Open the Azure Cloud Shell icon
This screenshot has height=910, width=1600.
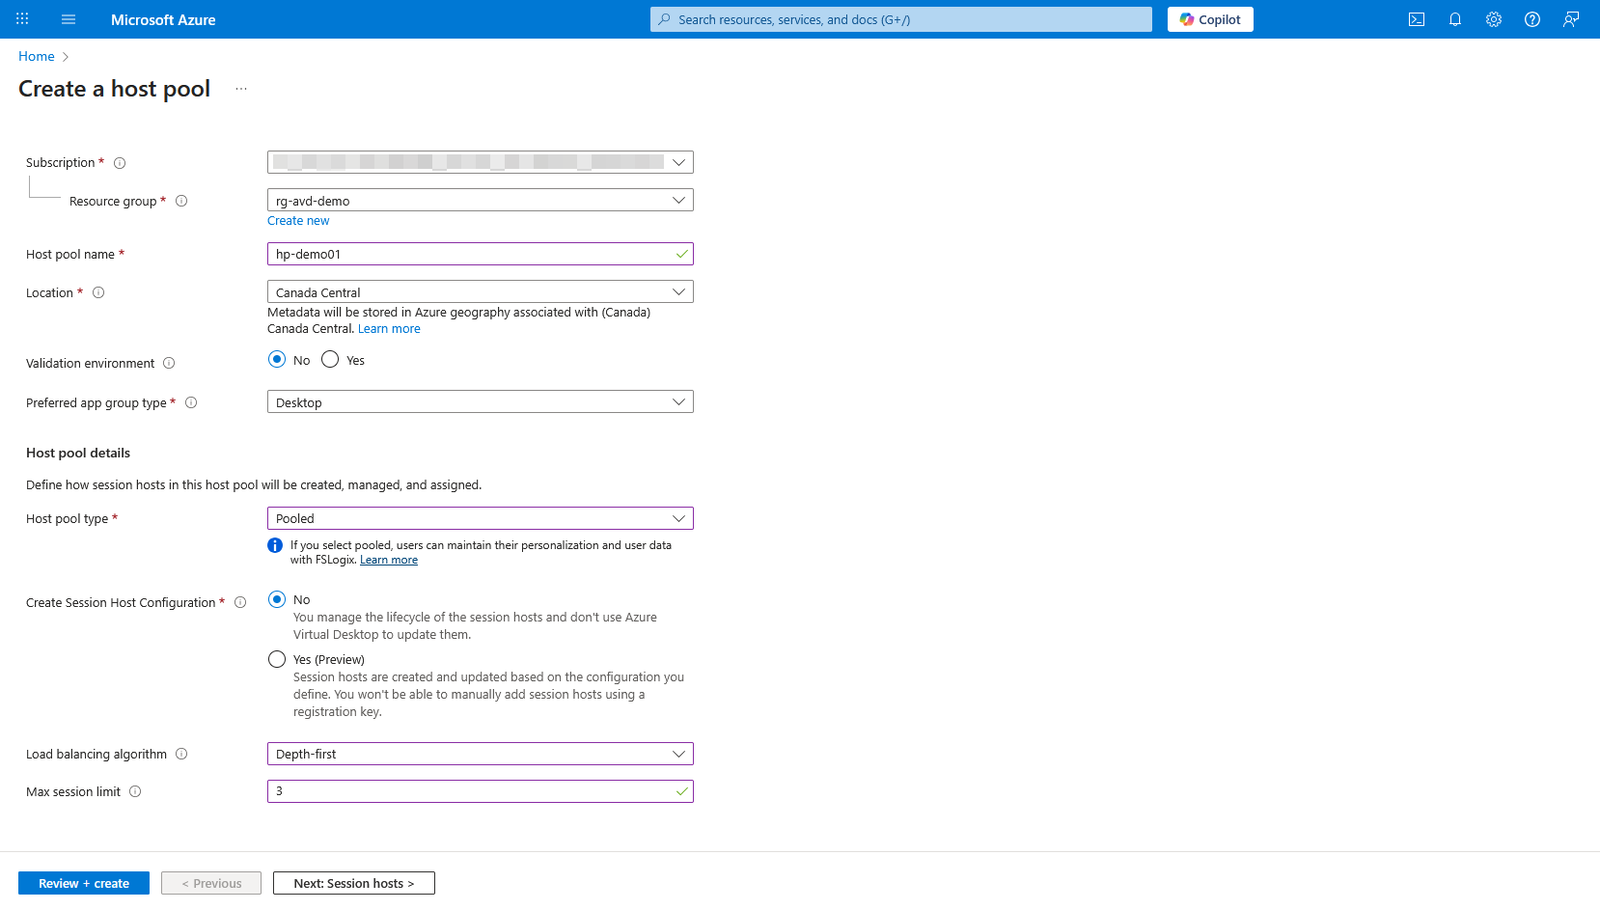1416,19
